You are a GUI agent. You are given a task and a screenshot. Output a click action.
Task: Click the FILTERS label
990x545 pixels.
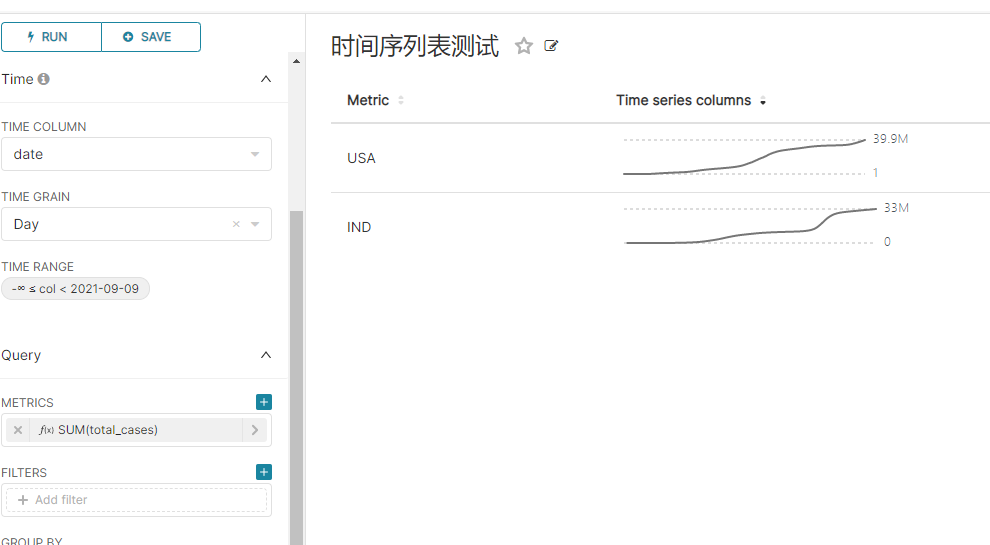pos(24,473)
